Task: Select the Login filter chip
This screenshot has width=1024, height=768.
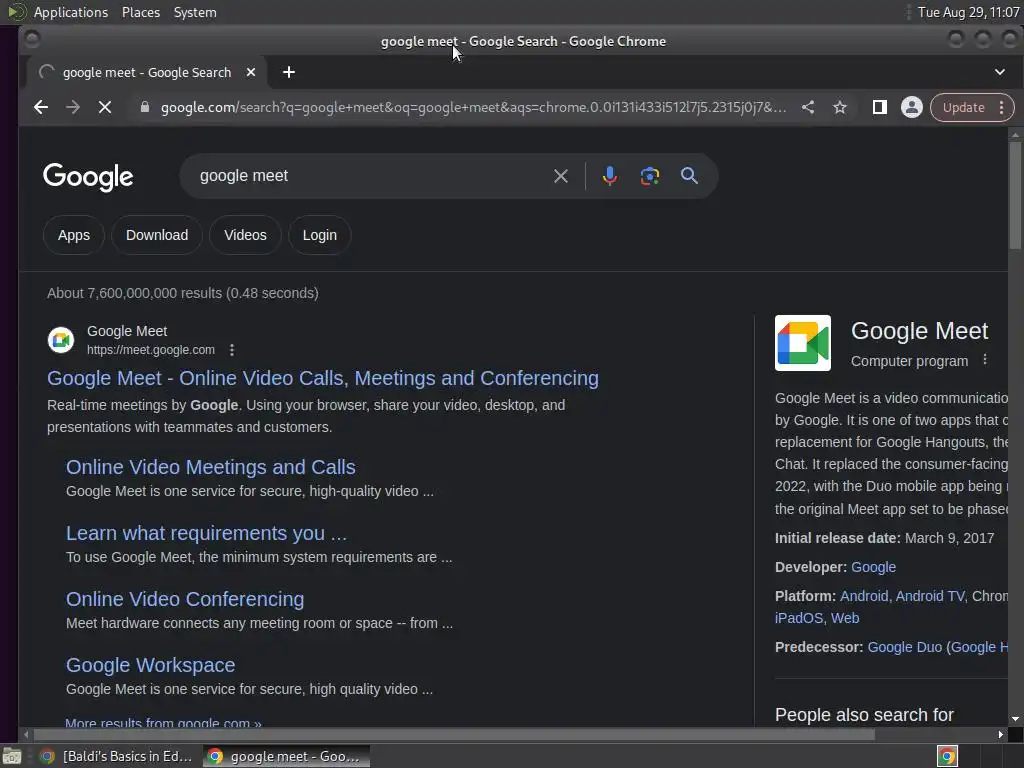Action: (319, 235)
